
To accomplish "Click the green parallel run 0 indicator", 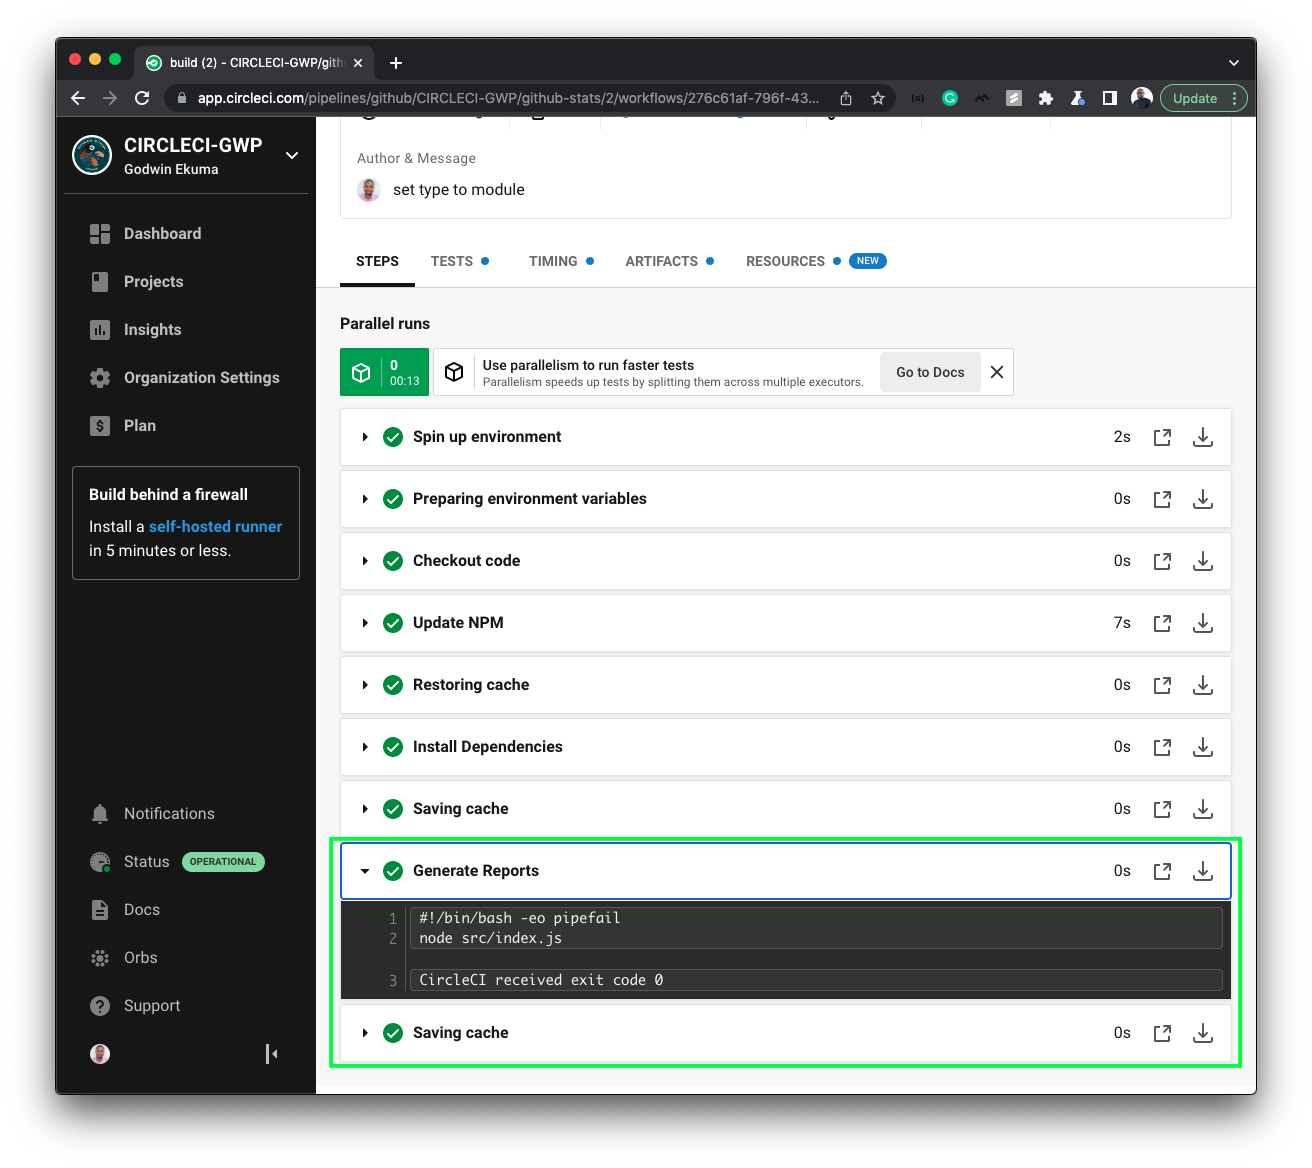I will (x=384, y=371).
